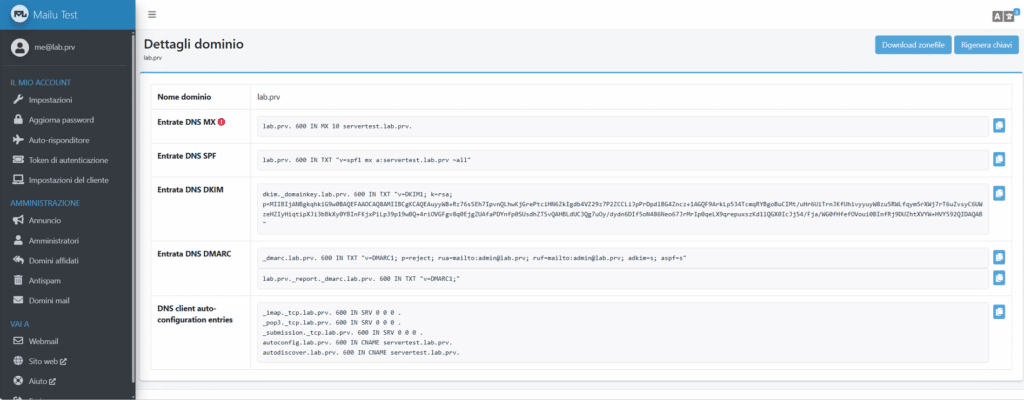
Task: Copy the DMARC p=reject entry
Action: 999,257
